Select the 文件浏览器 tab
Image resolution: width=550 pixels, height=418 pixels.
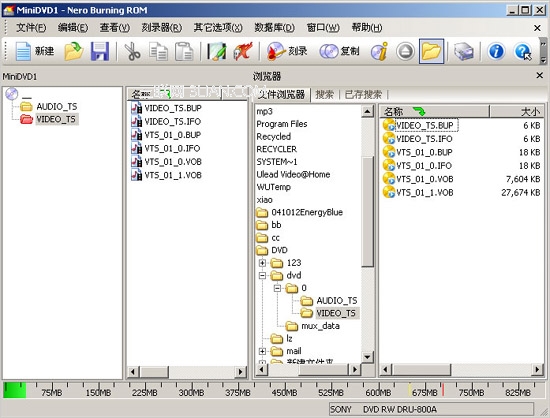pos(282,94)
